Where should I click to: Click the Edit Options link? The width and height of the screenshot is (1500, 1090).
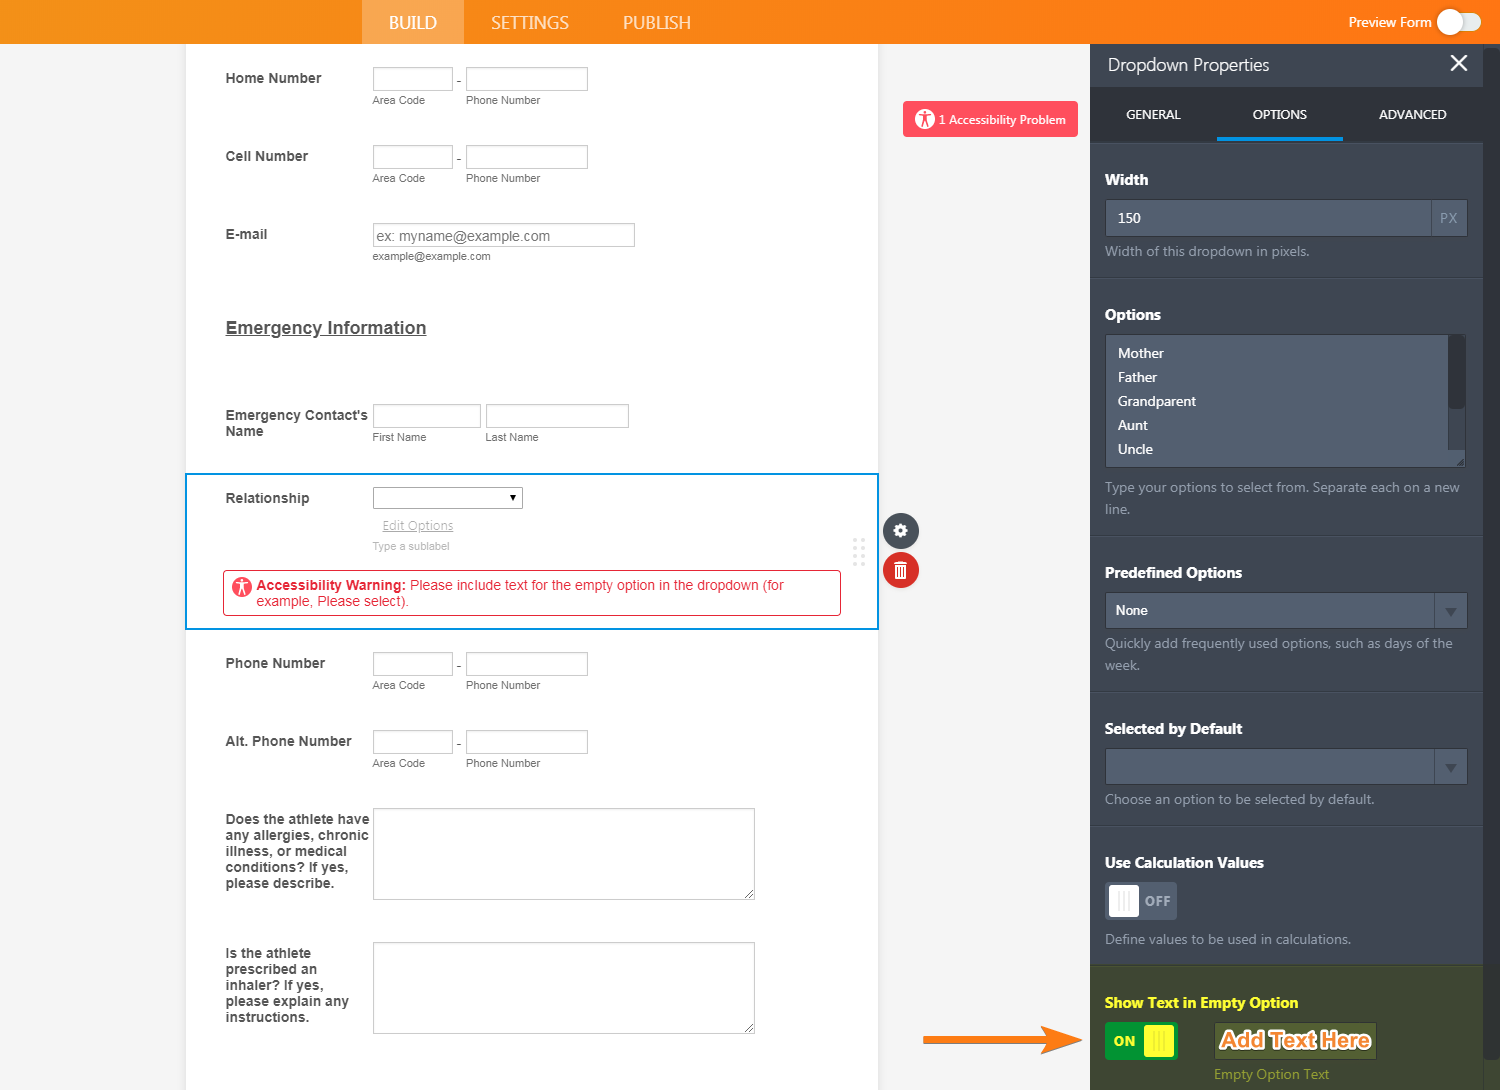pyautogui.click(x=418, y=526)
